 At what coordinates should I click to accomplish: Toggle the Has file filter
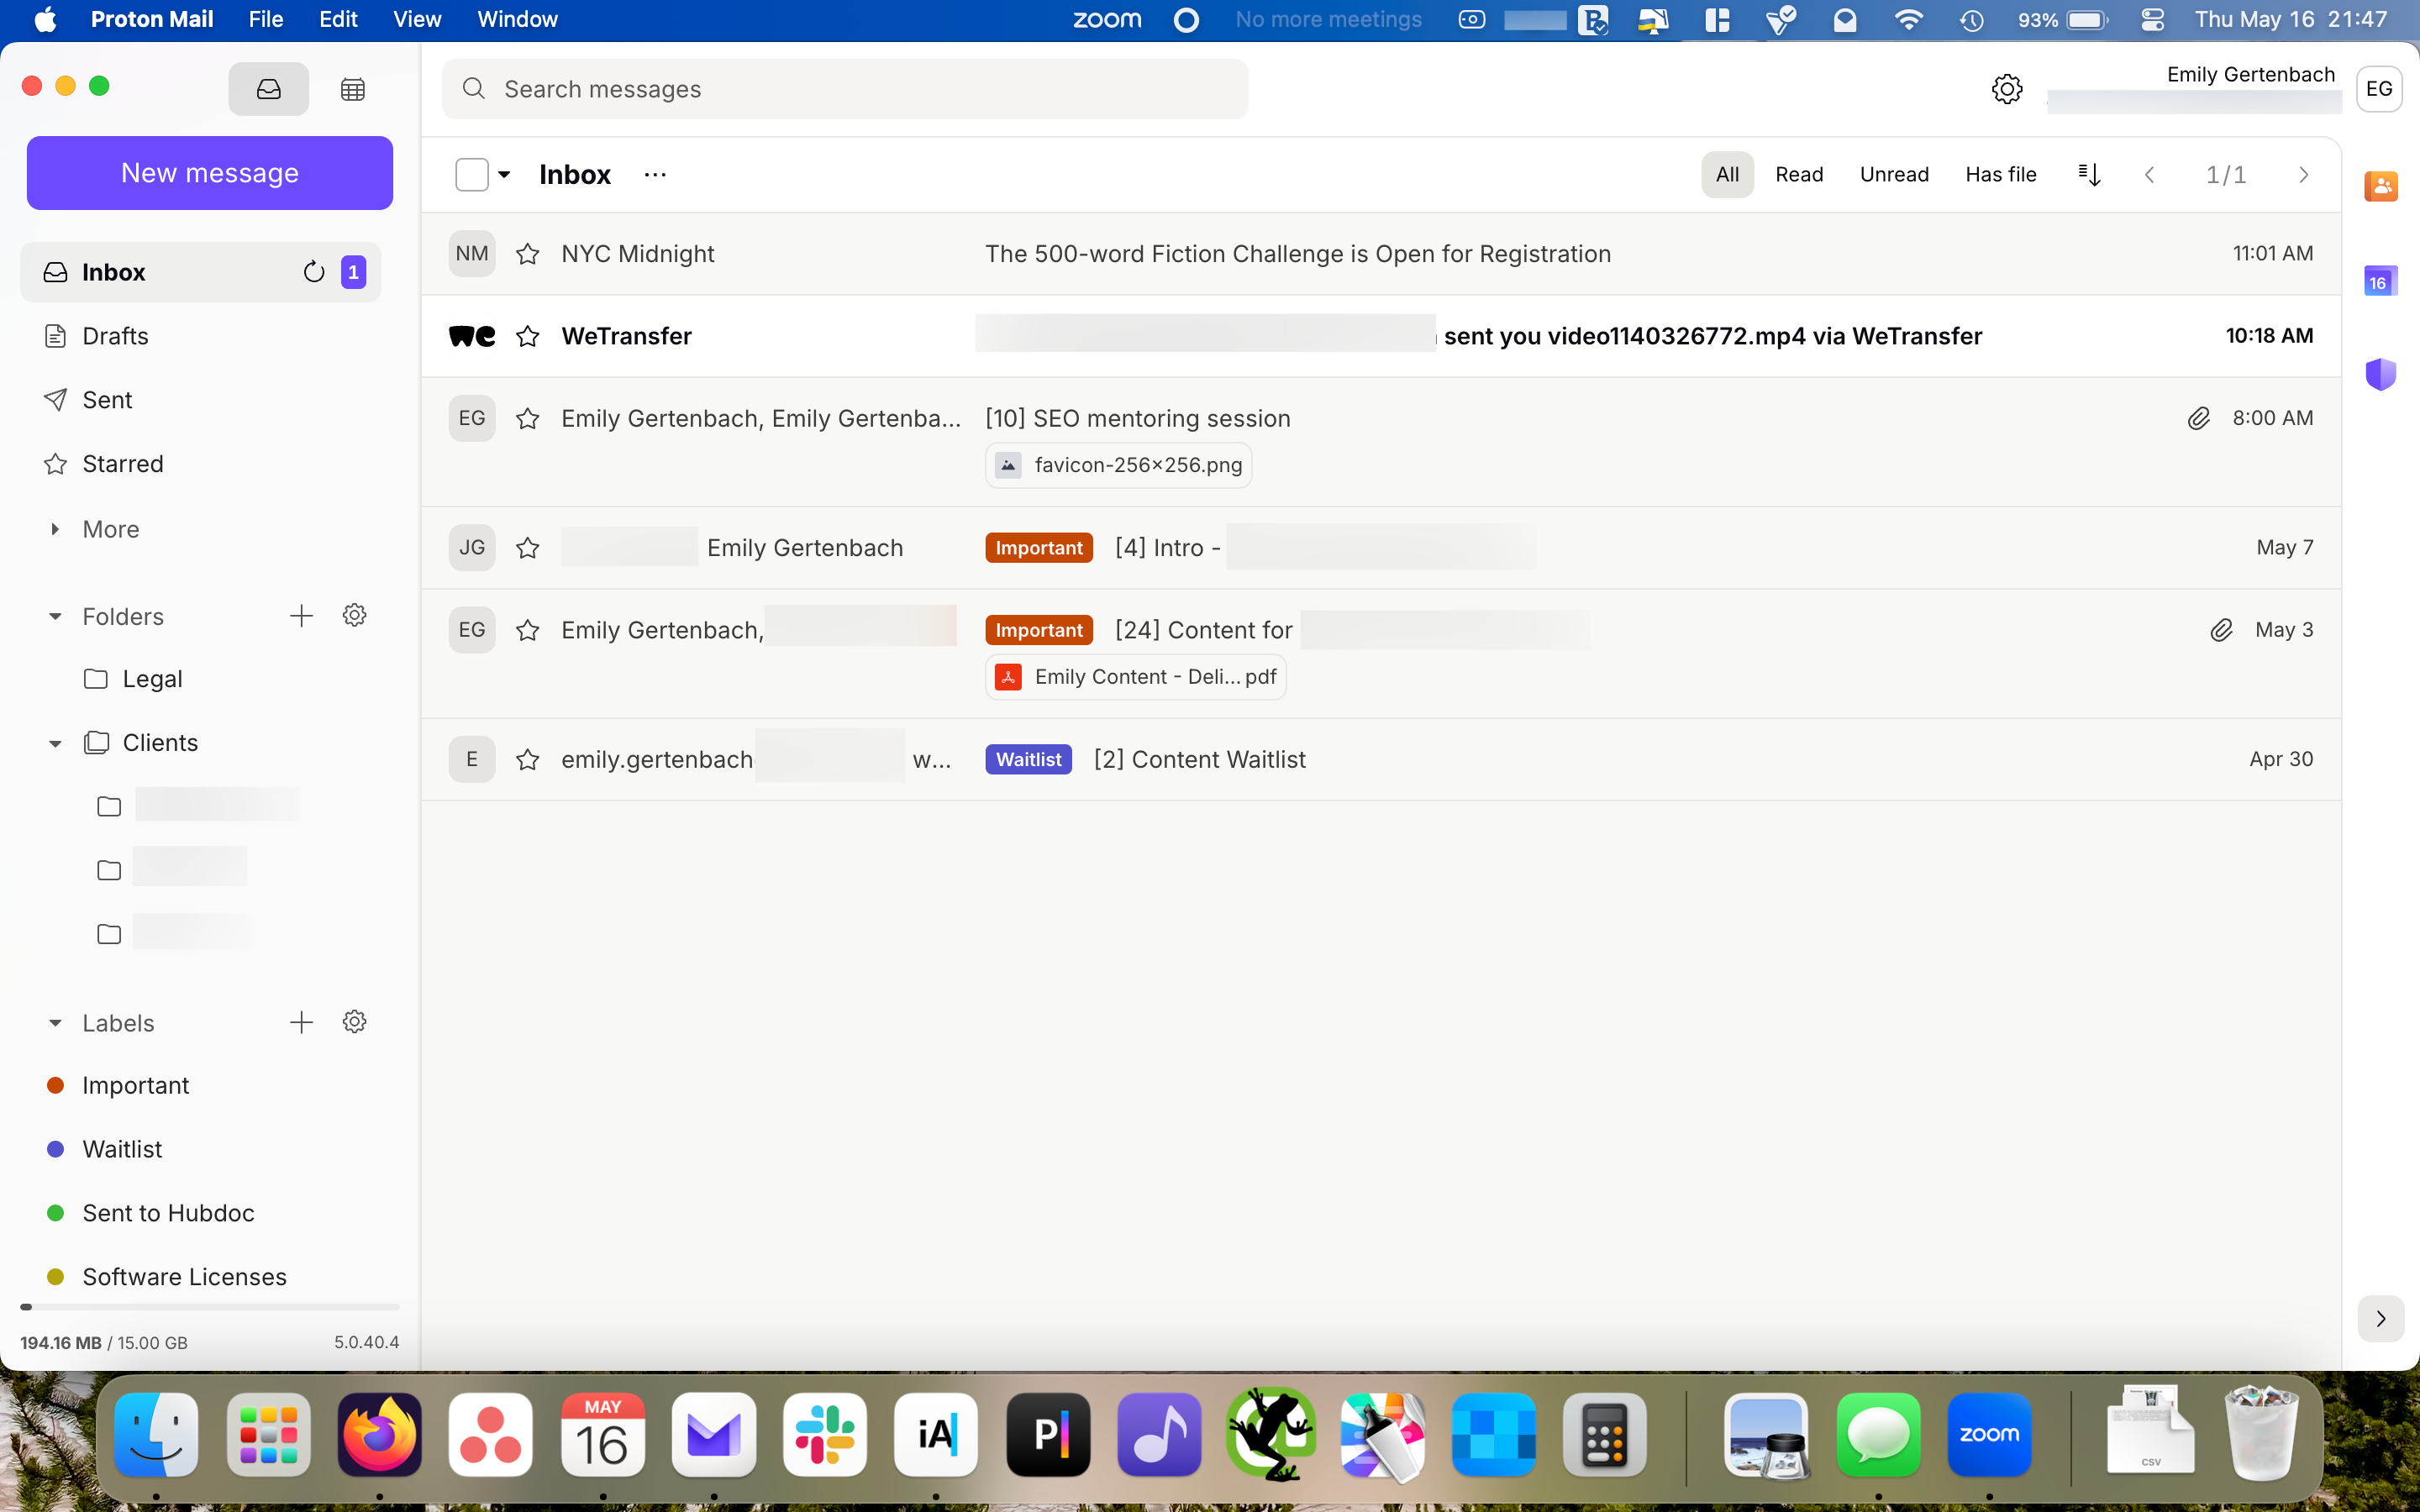pos(2000,175)
